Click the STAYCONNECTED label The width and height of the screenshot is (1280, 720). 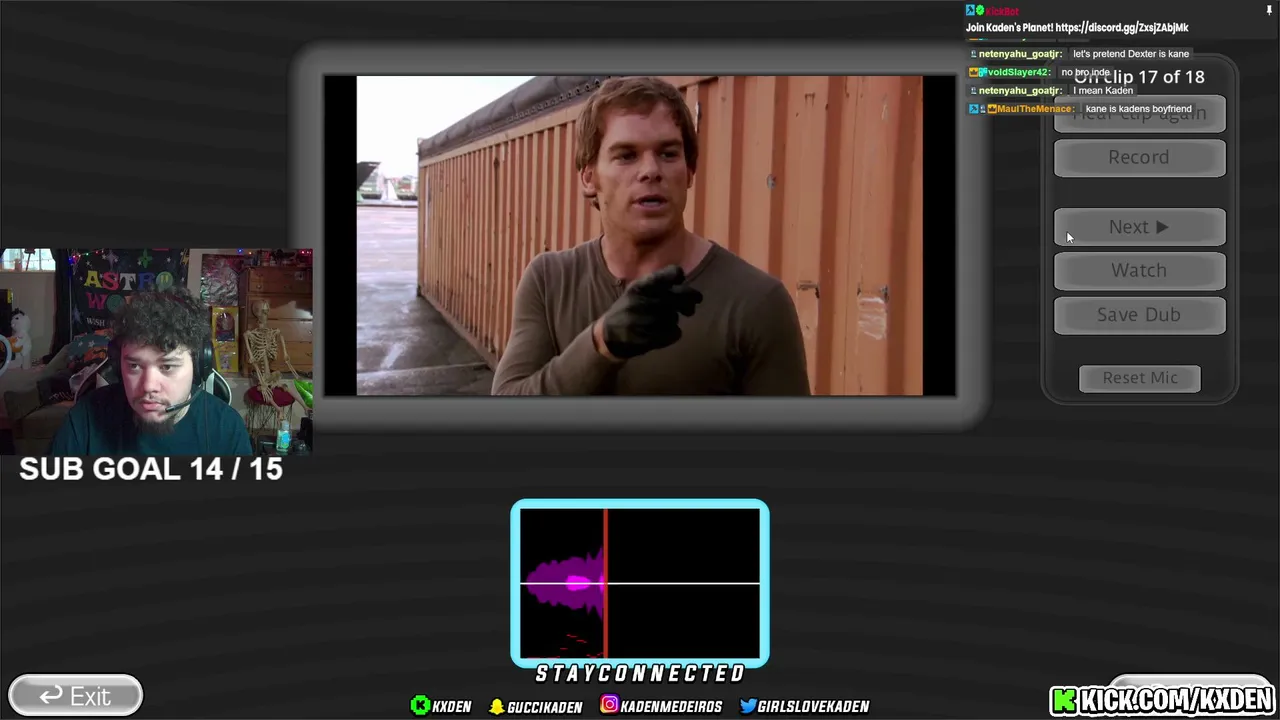click(640, 674)
